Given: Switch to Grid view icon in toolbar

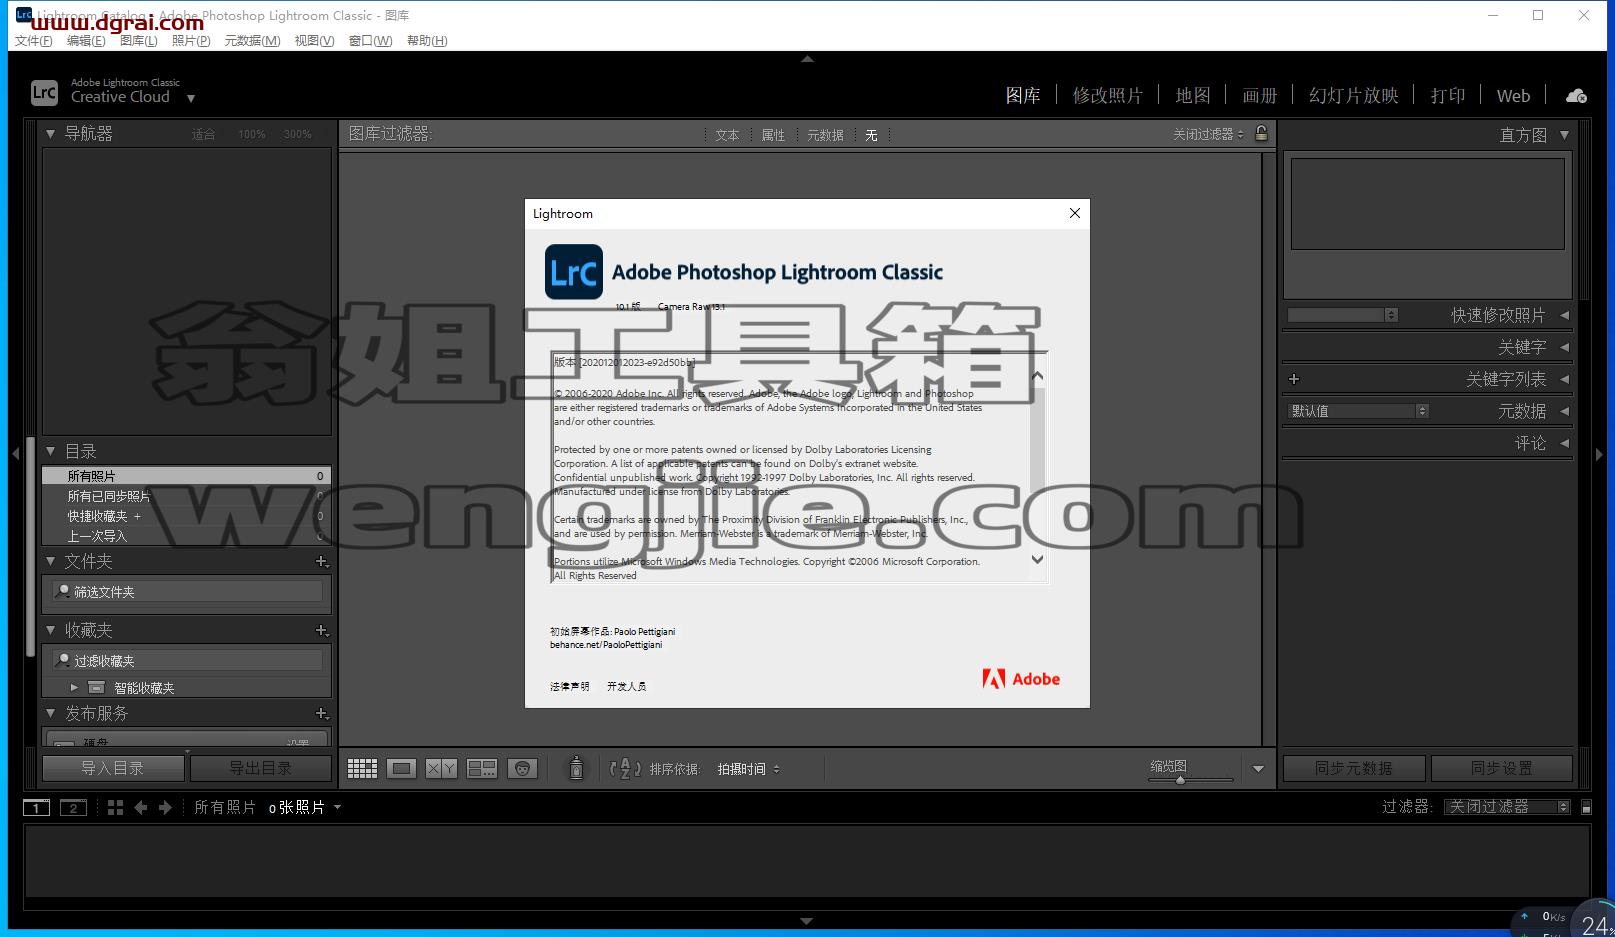Looking at the screenshot, I should tap(362, 768).
